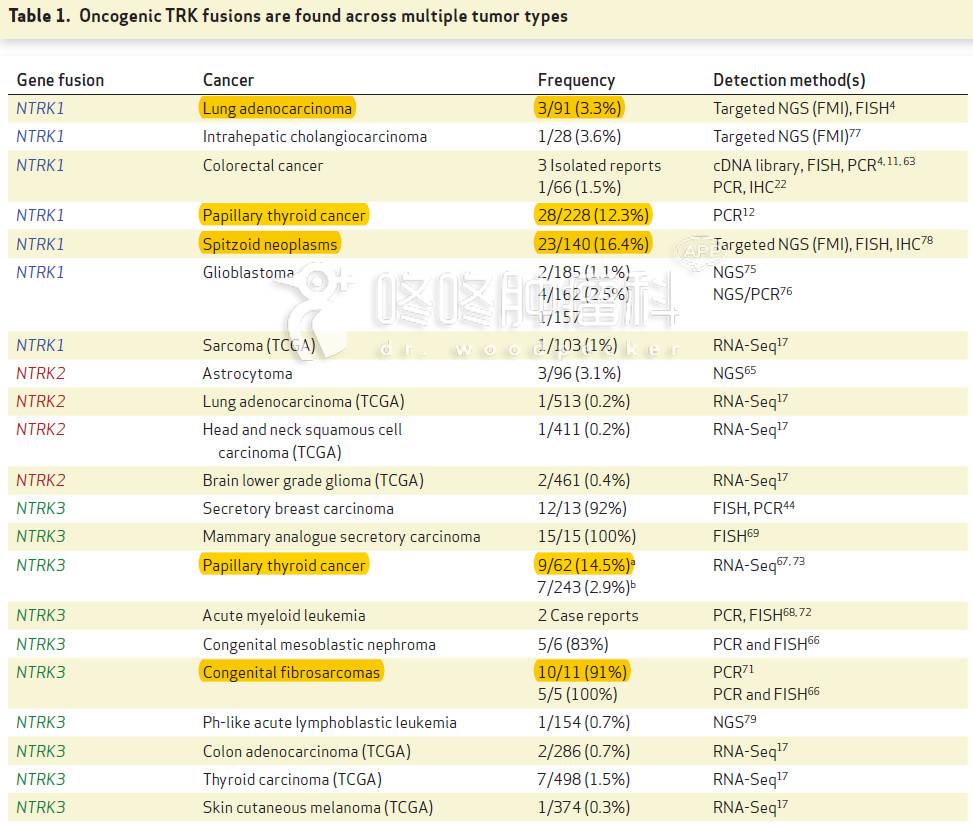Select the highlighted "10/11 (91%)" frequency
Screen dimensions: 973x826
tap(582, 672)
